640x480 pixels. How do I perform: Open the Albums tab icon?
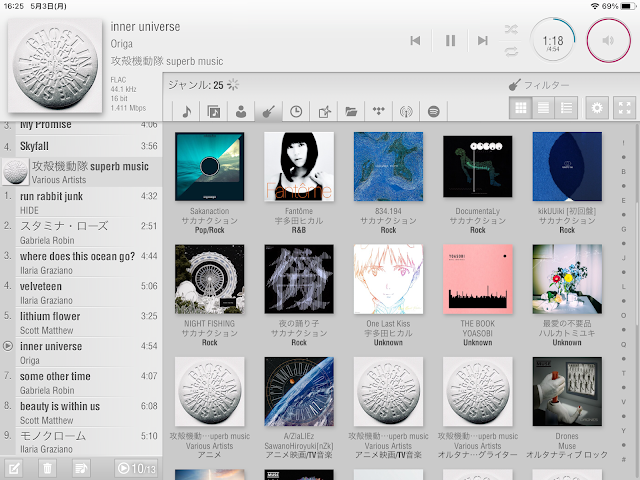pyautogui.click(x=213, y=111)
